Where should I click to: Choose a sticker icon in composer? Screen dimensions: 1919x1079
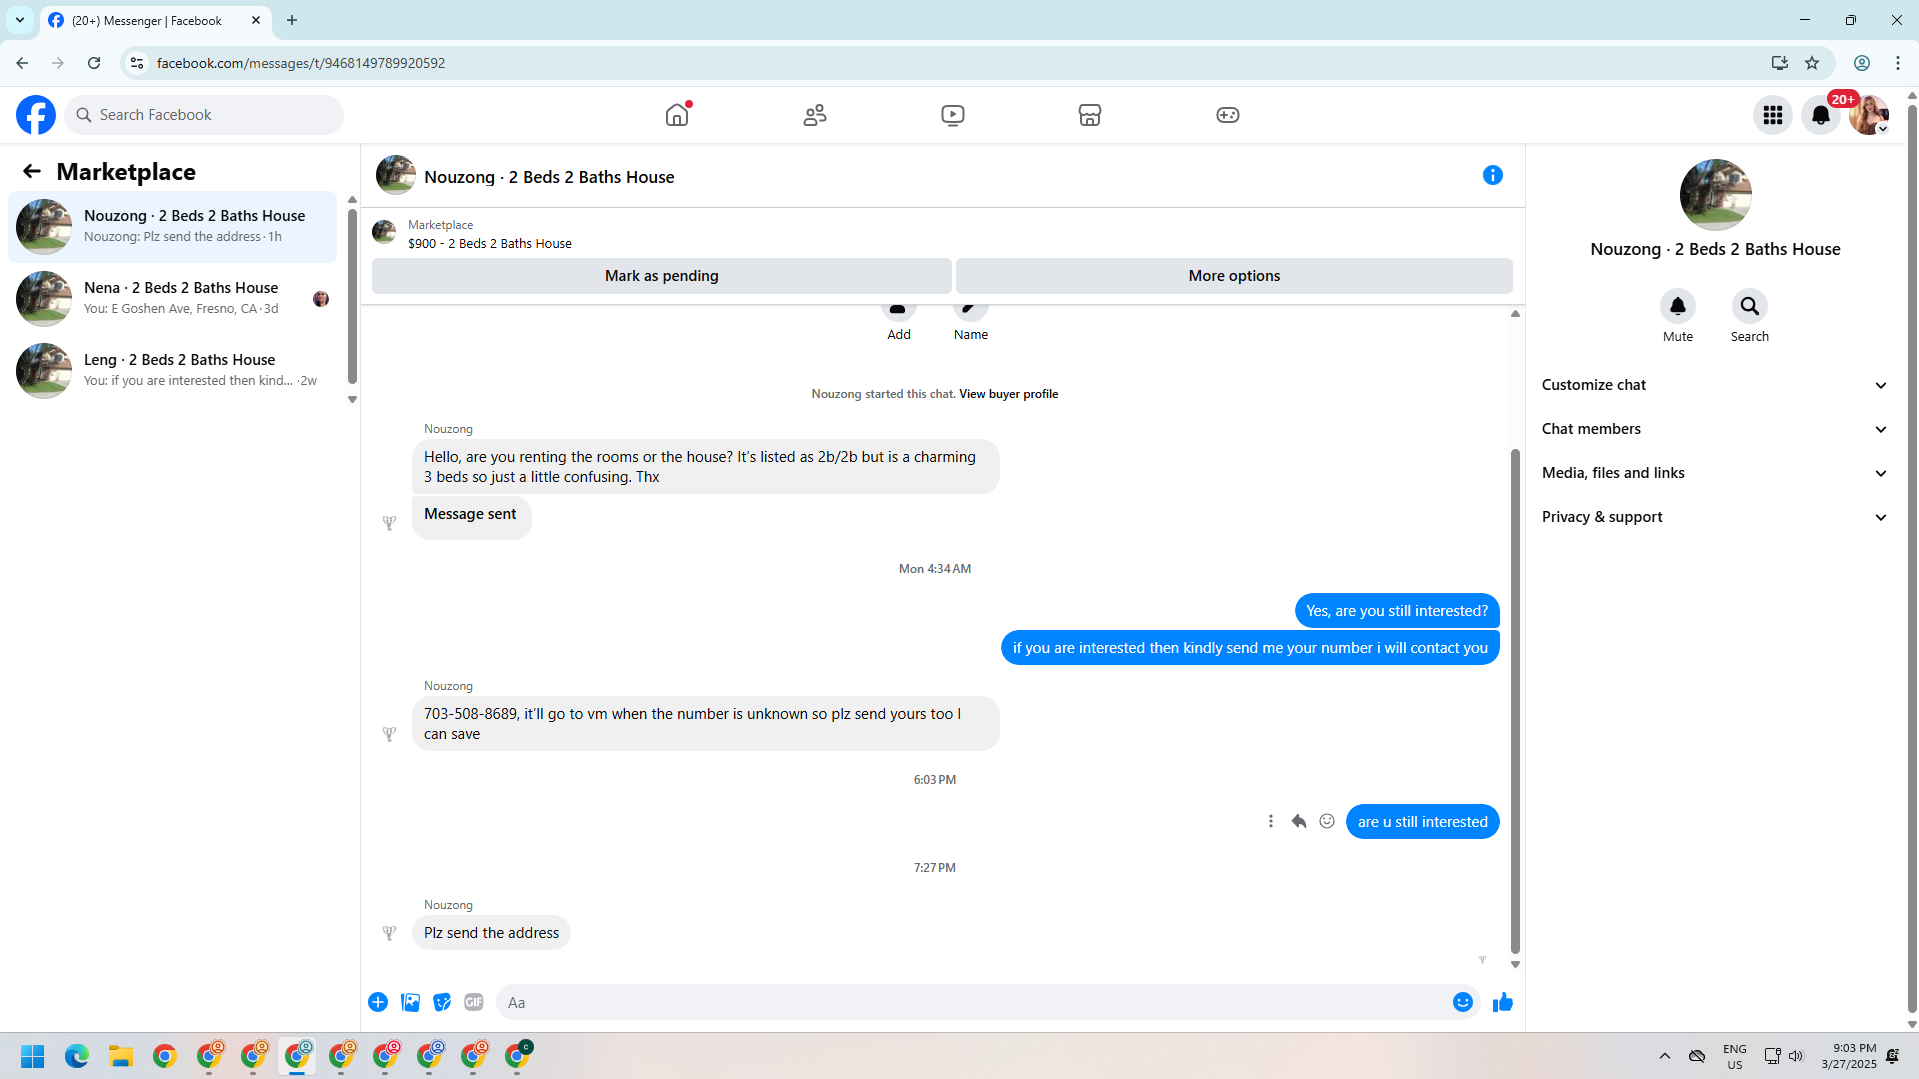[x=442, y=1002]
